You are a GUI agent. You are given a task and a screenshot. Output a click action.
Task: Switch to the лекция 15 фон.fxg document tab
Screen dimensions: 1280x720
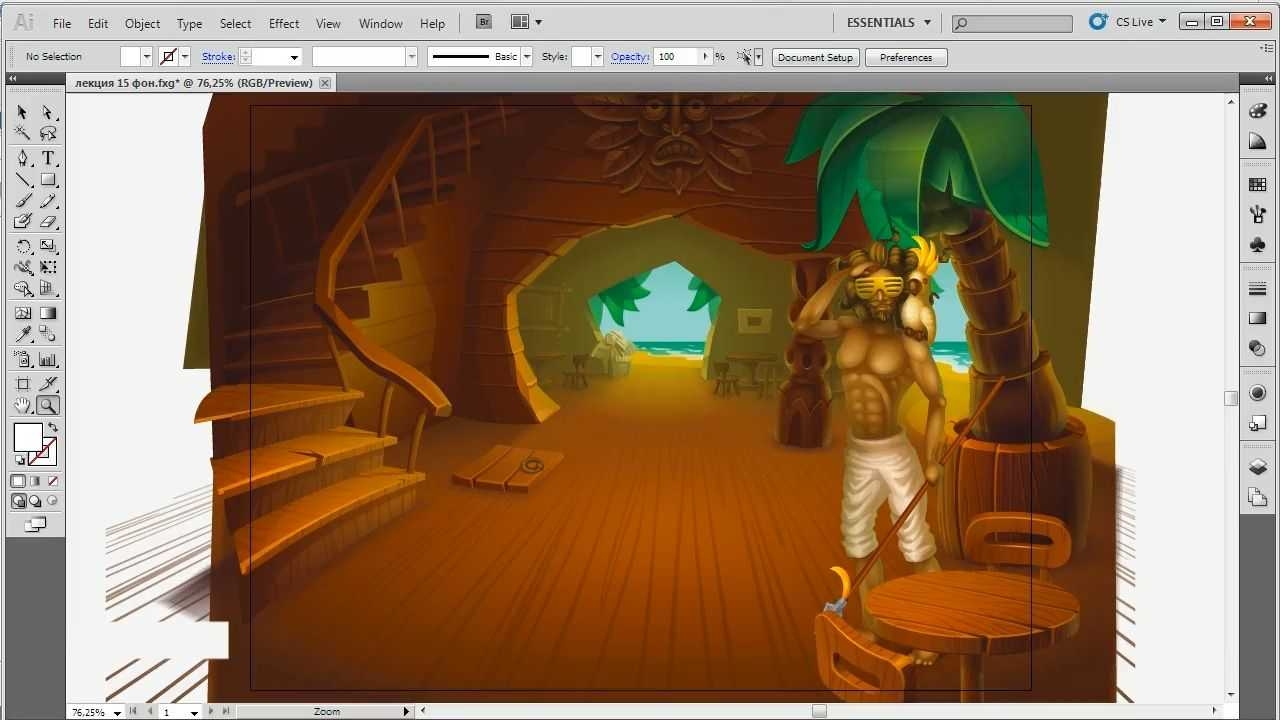(194, 83)
